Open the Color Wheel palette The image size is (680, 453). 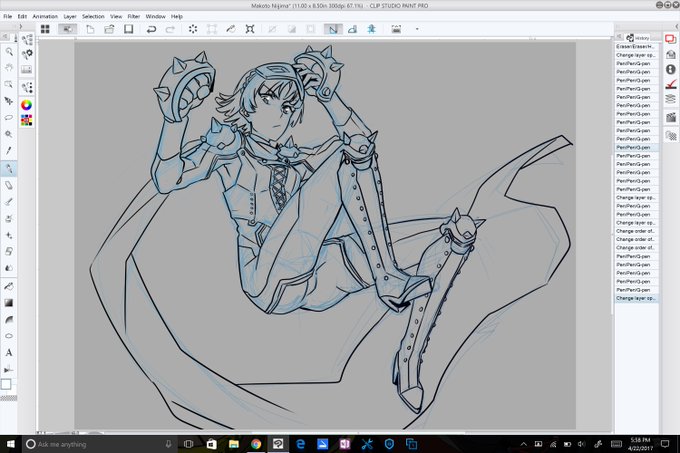(26, 105)
